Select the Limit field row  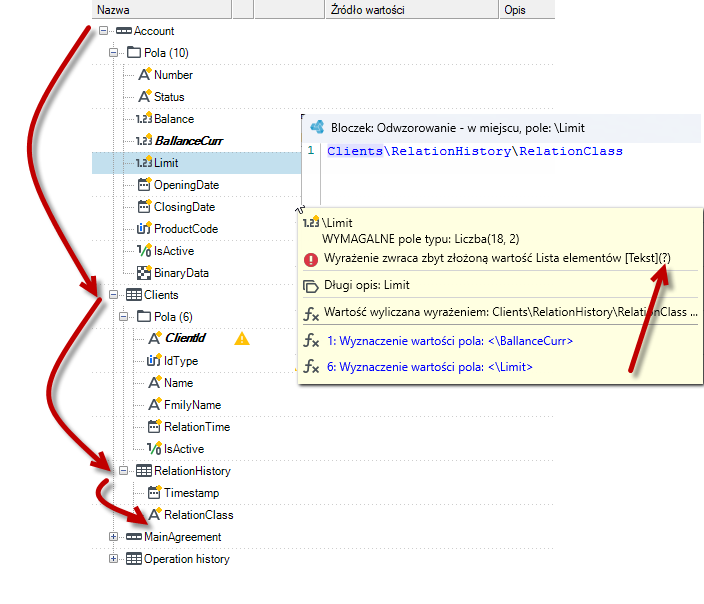click(197, 163)
